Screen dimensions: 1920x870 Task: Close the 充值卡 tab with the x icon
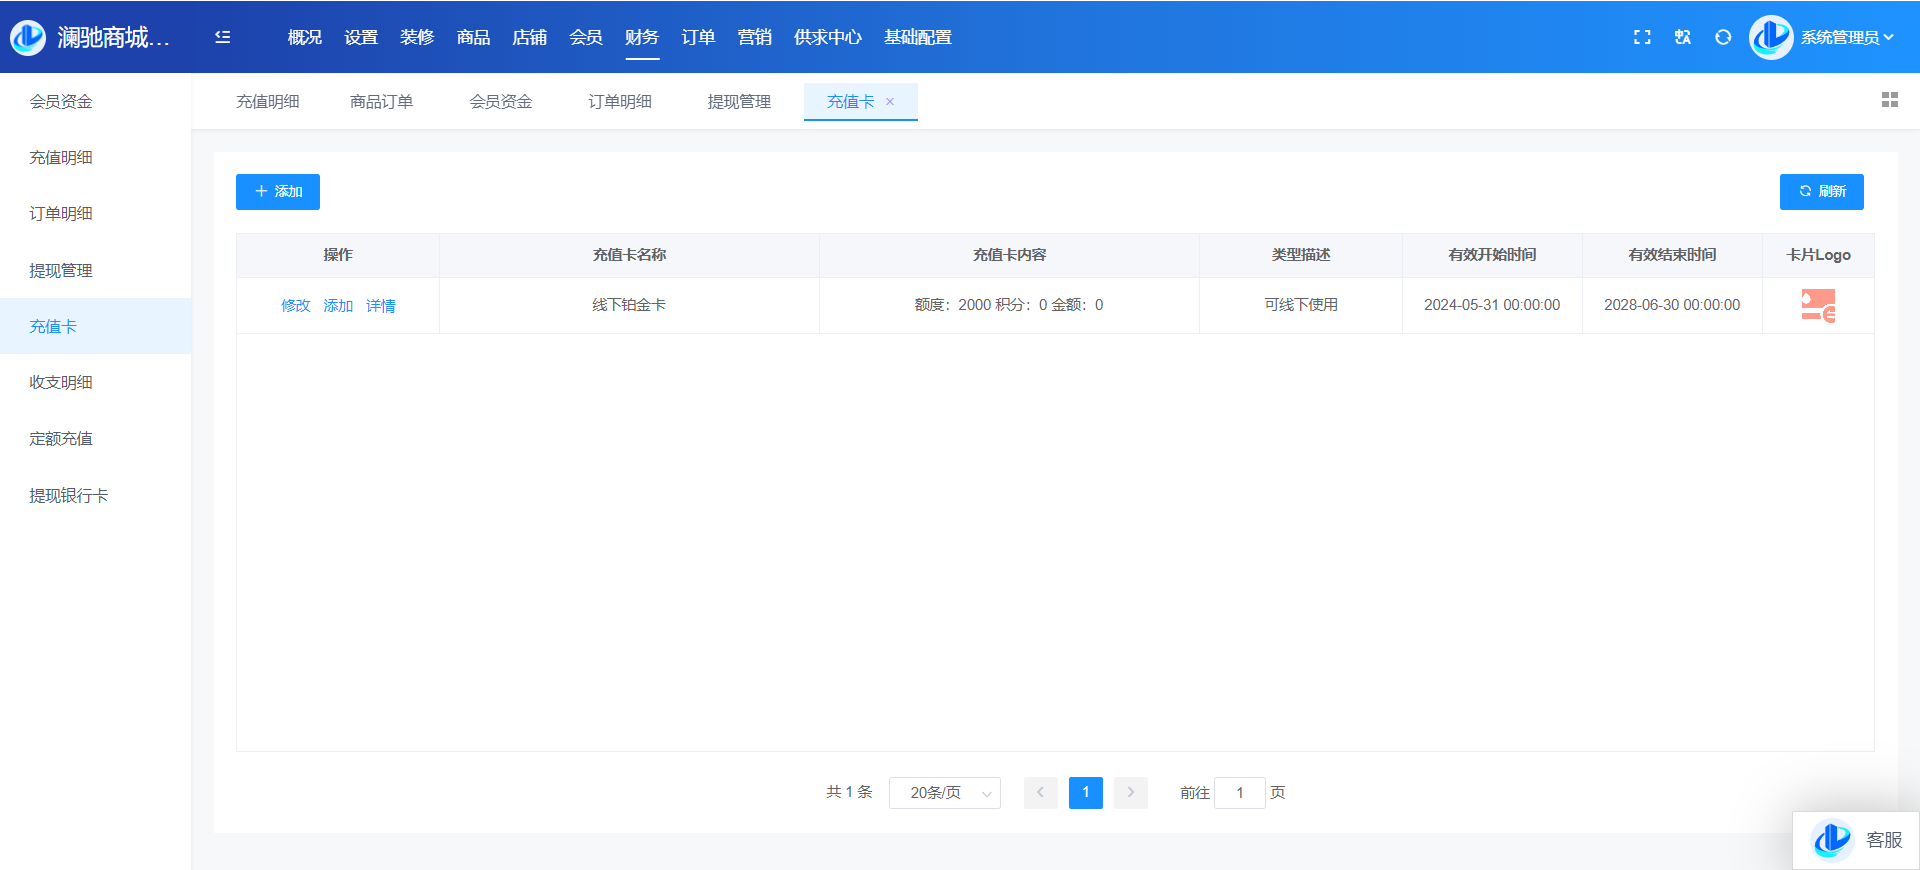890,102
